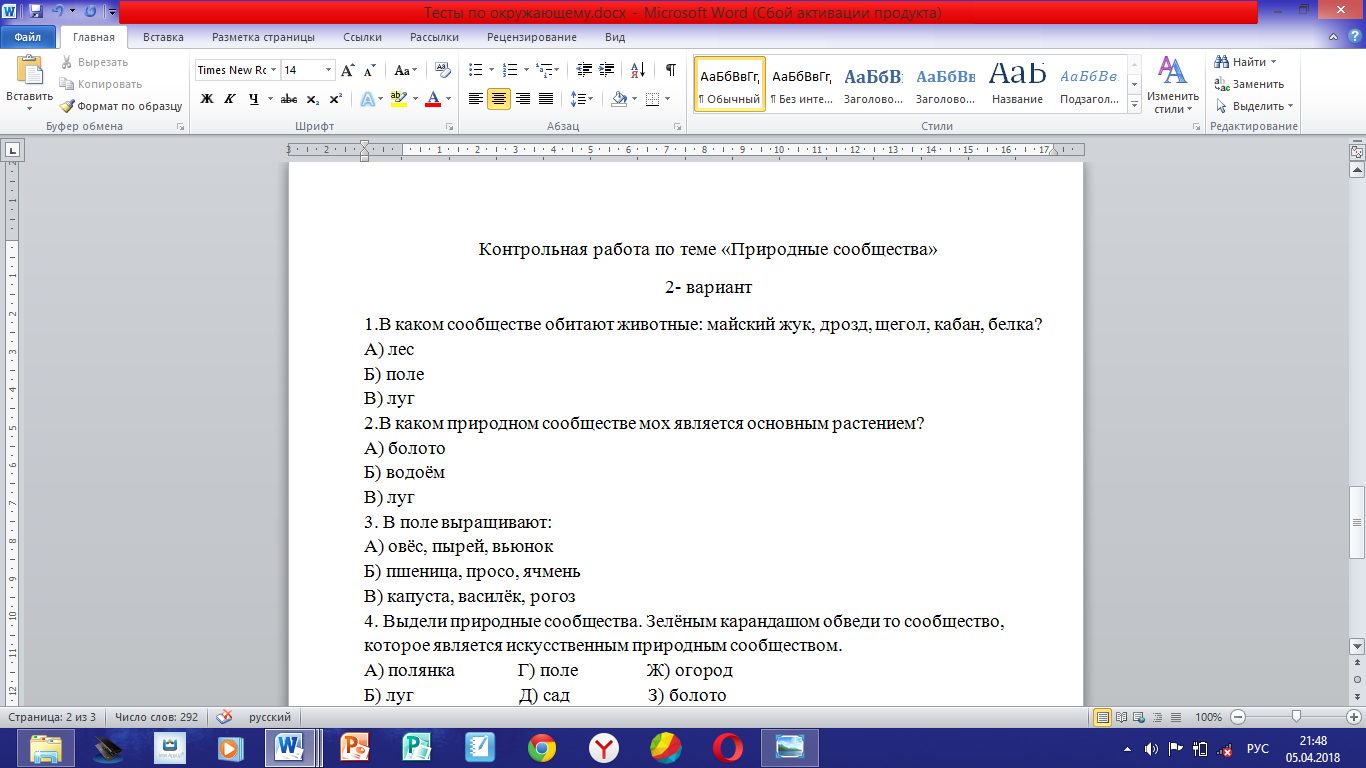Sort text alphabetically icon

click(637, 70)
